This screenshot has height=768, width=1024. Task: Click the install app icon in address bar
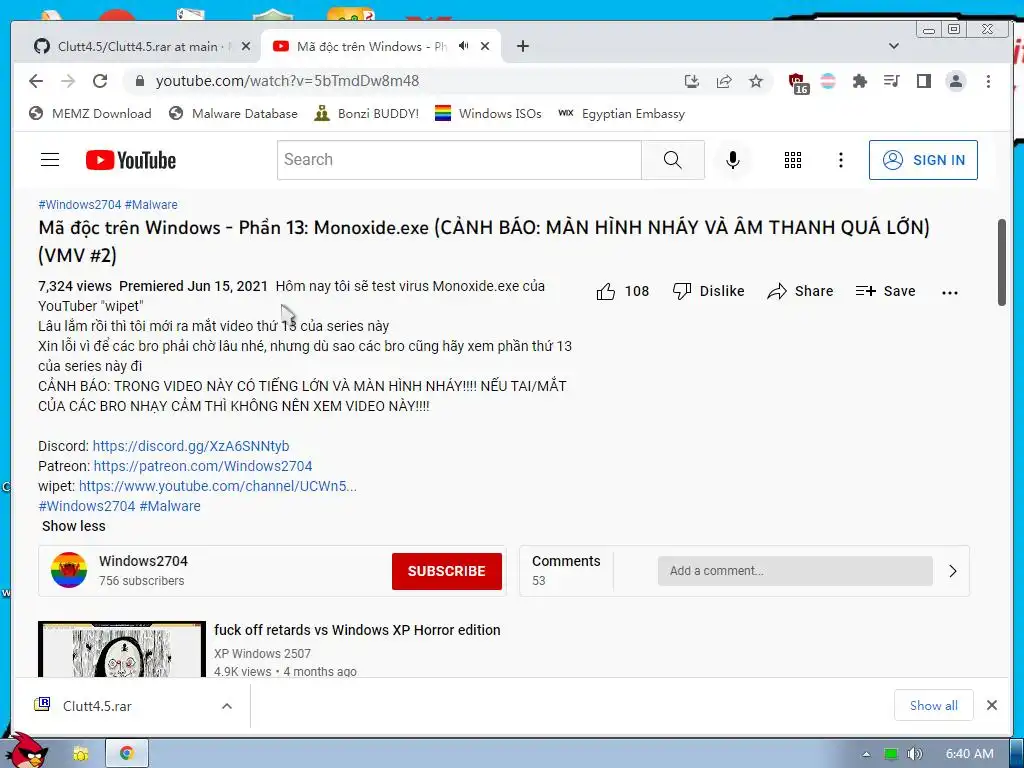coord(692,81)
